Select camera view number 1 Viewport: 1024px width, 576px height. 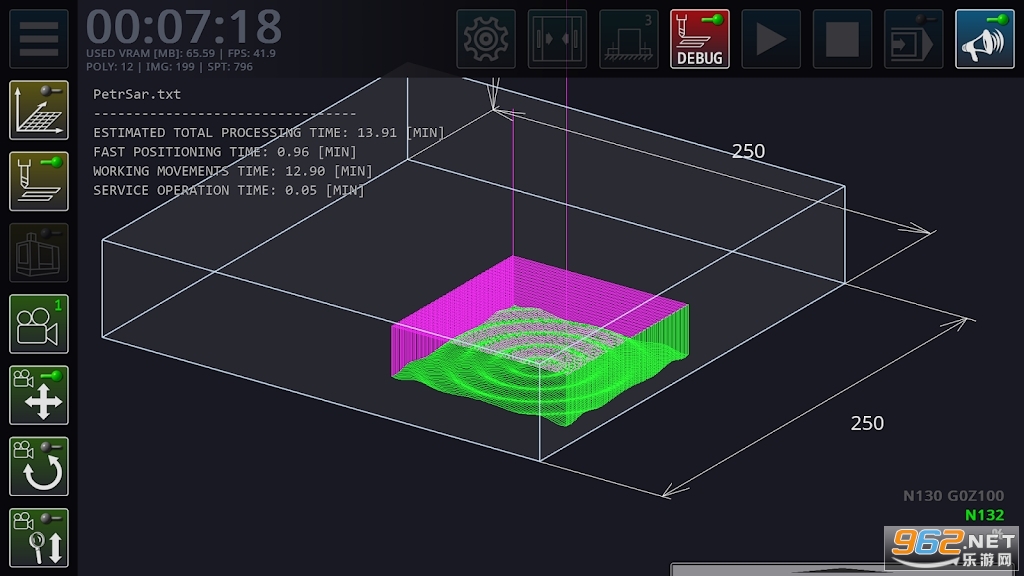(x=39, y=323)
